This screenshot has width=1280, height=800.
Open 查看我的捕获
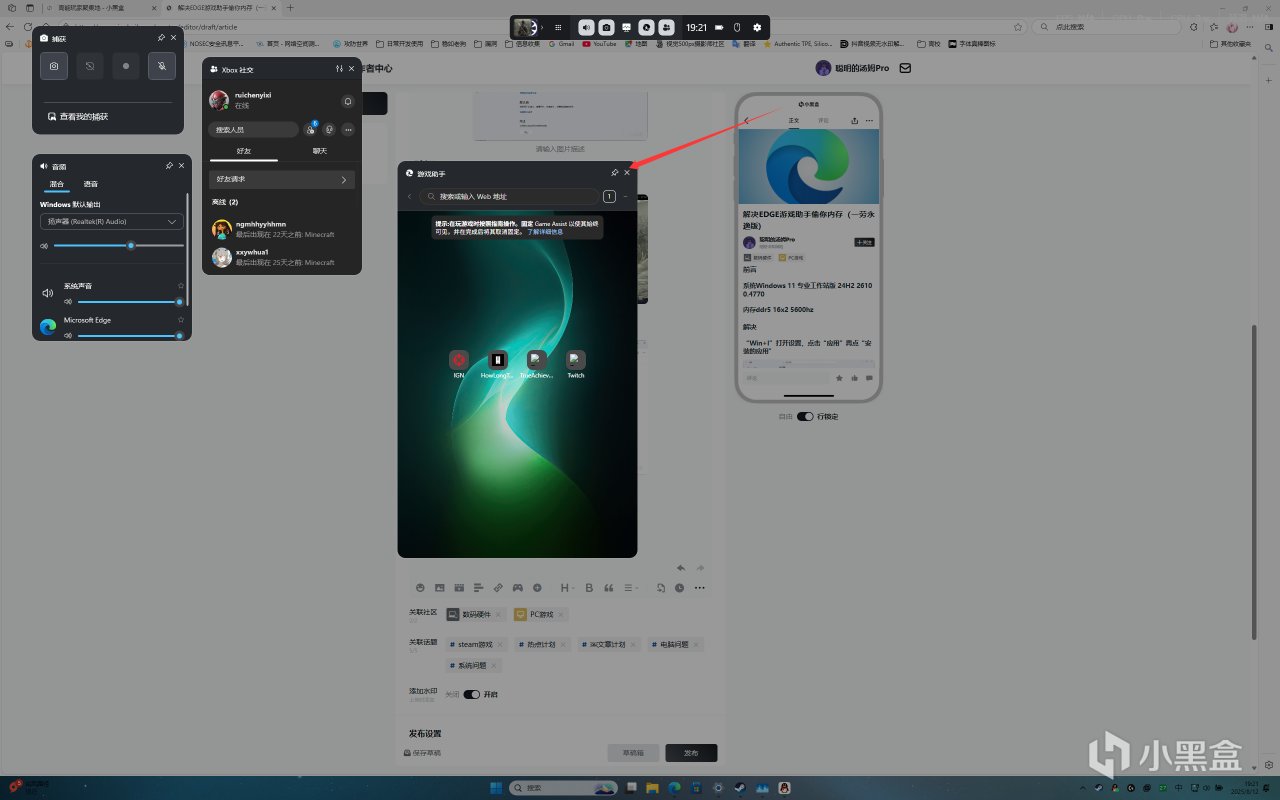pos(78,117)
